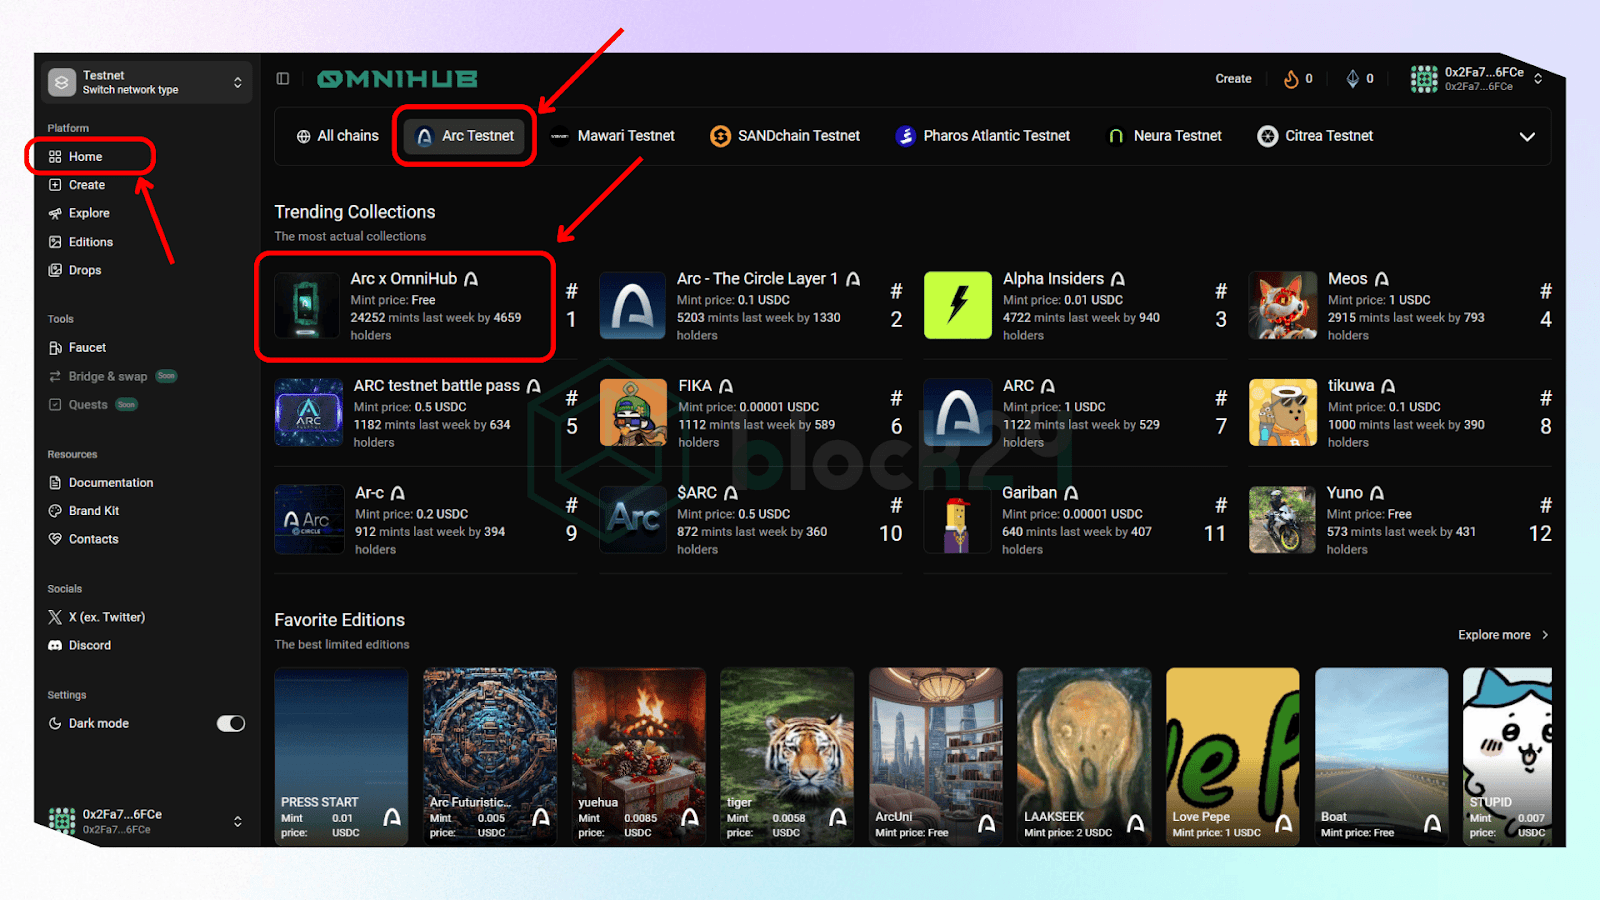Open the Alpha Insiders collection
Viewport: 1600px width, 900px height.
coord(1053,279)
